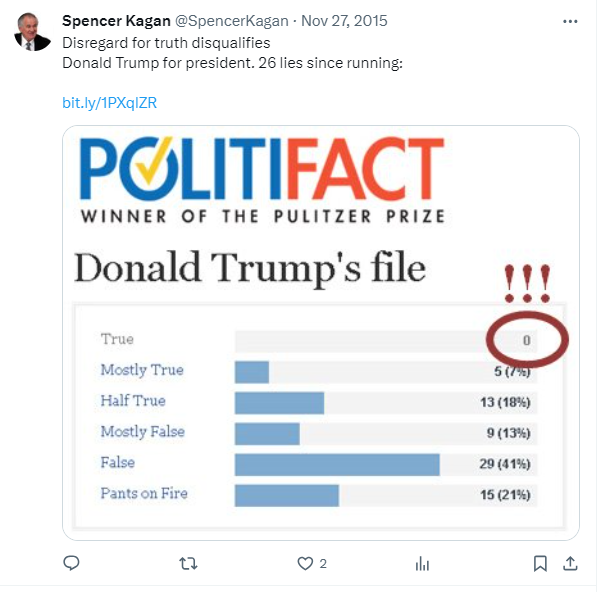Screen dimensions: 610x592
Task: Repost this tweet with the retweet icon
Action: (x=187, y=563)
